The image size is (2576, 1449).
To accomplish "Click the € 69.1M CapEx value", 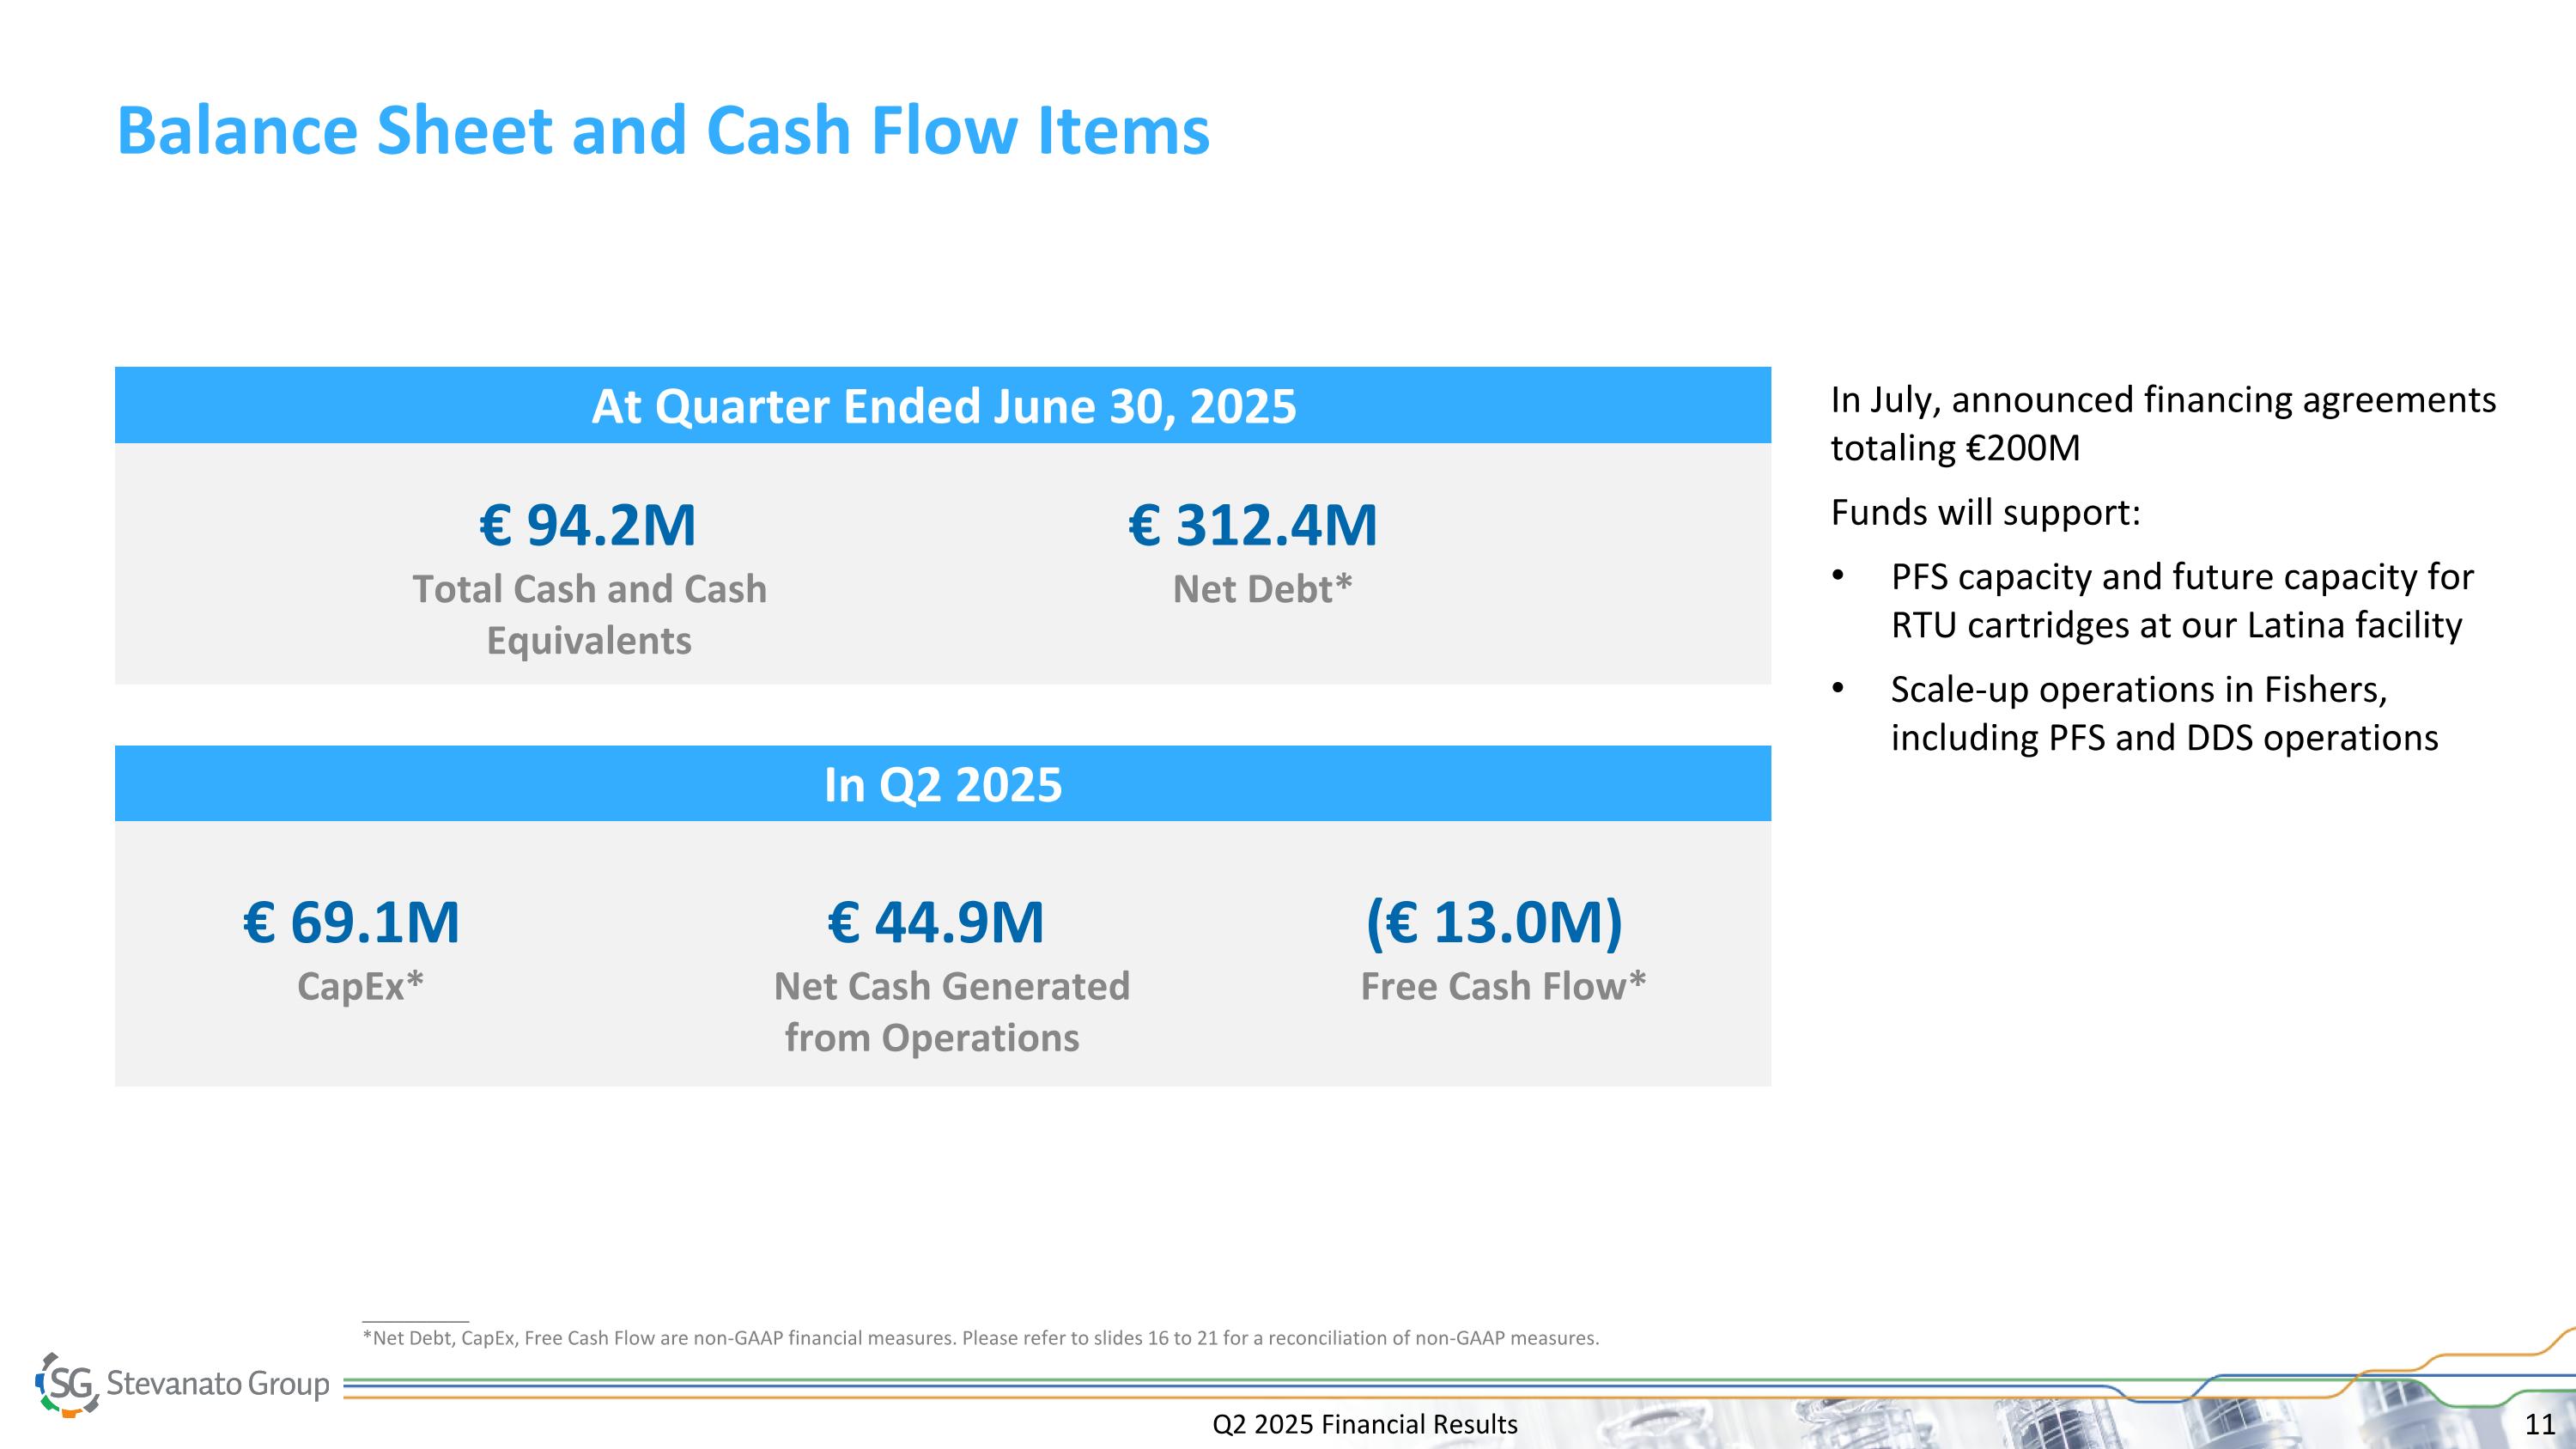I will (x=352, y=921).
